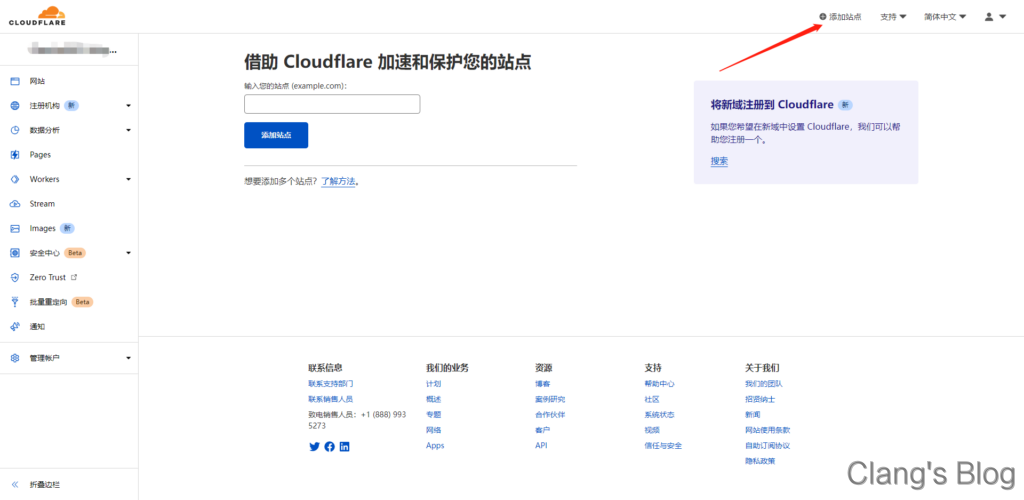The height and width of the screenshot is (500, 1024).
Task: Collapse the sidebar with double-chevron icon
Action: tap(15, 485)
